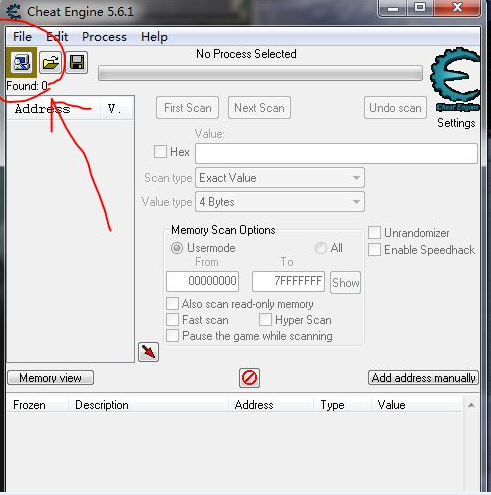Image resolution: width=491 pixels, height=495 pixels.
Task: Open the Scan type Exact Value dropdown
Action: [x=280, y=178]
